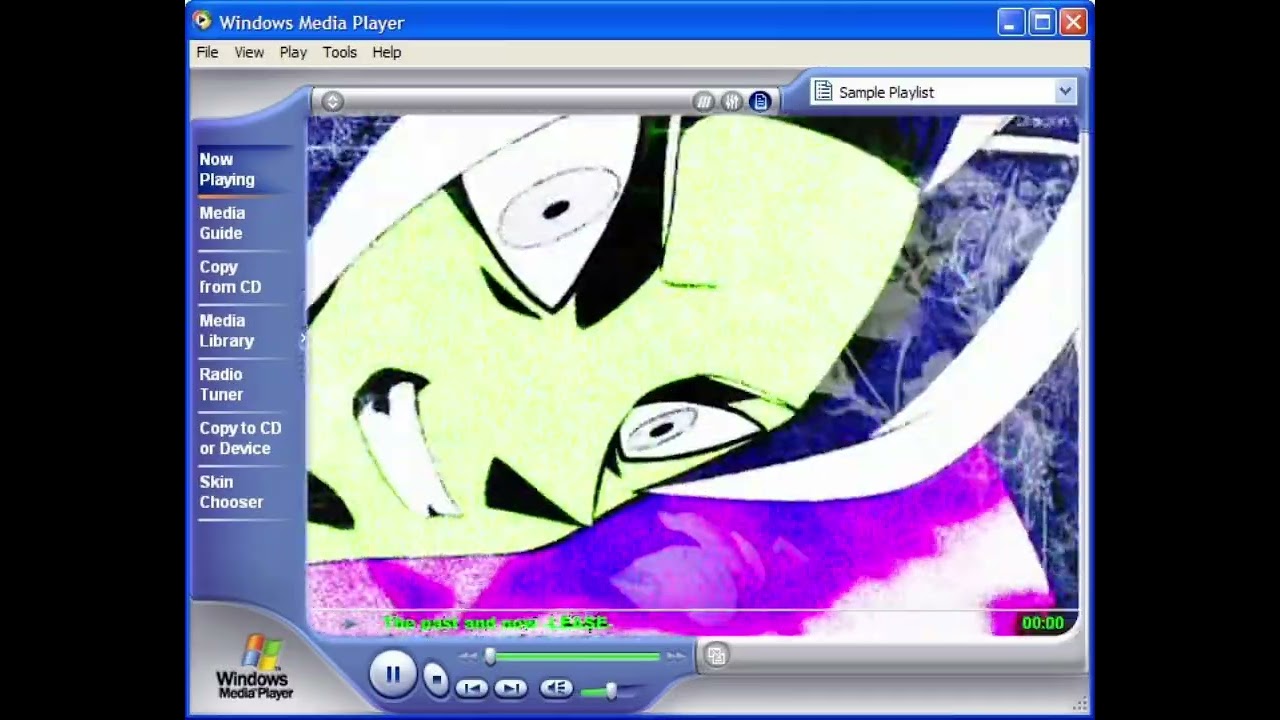The image size is (1280, 720).
Task: Click the playing video image
Action: coord(692,362)
